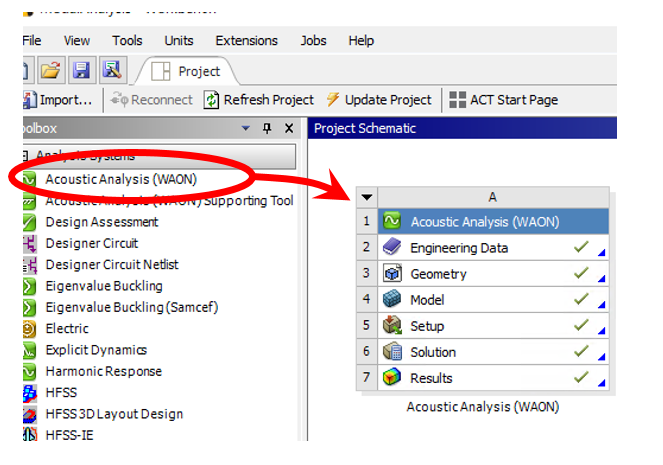Click the Setup cell icon
The width and height of the screenshot is (663, 465).
392,326
